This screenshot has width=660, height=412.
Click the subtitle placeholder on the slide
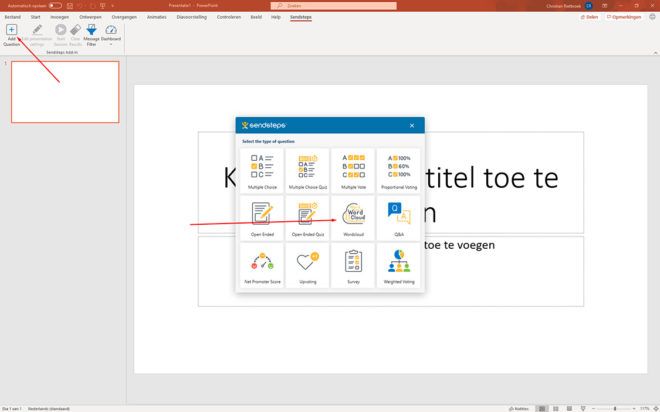tap(391, 271)
